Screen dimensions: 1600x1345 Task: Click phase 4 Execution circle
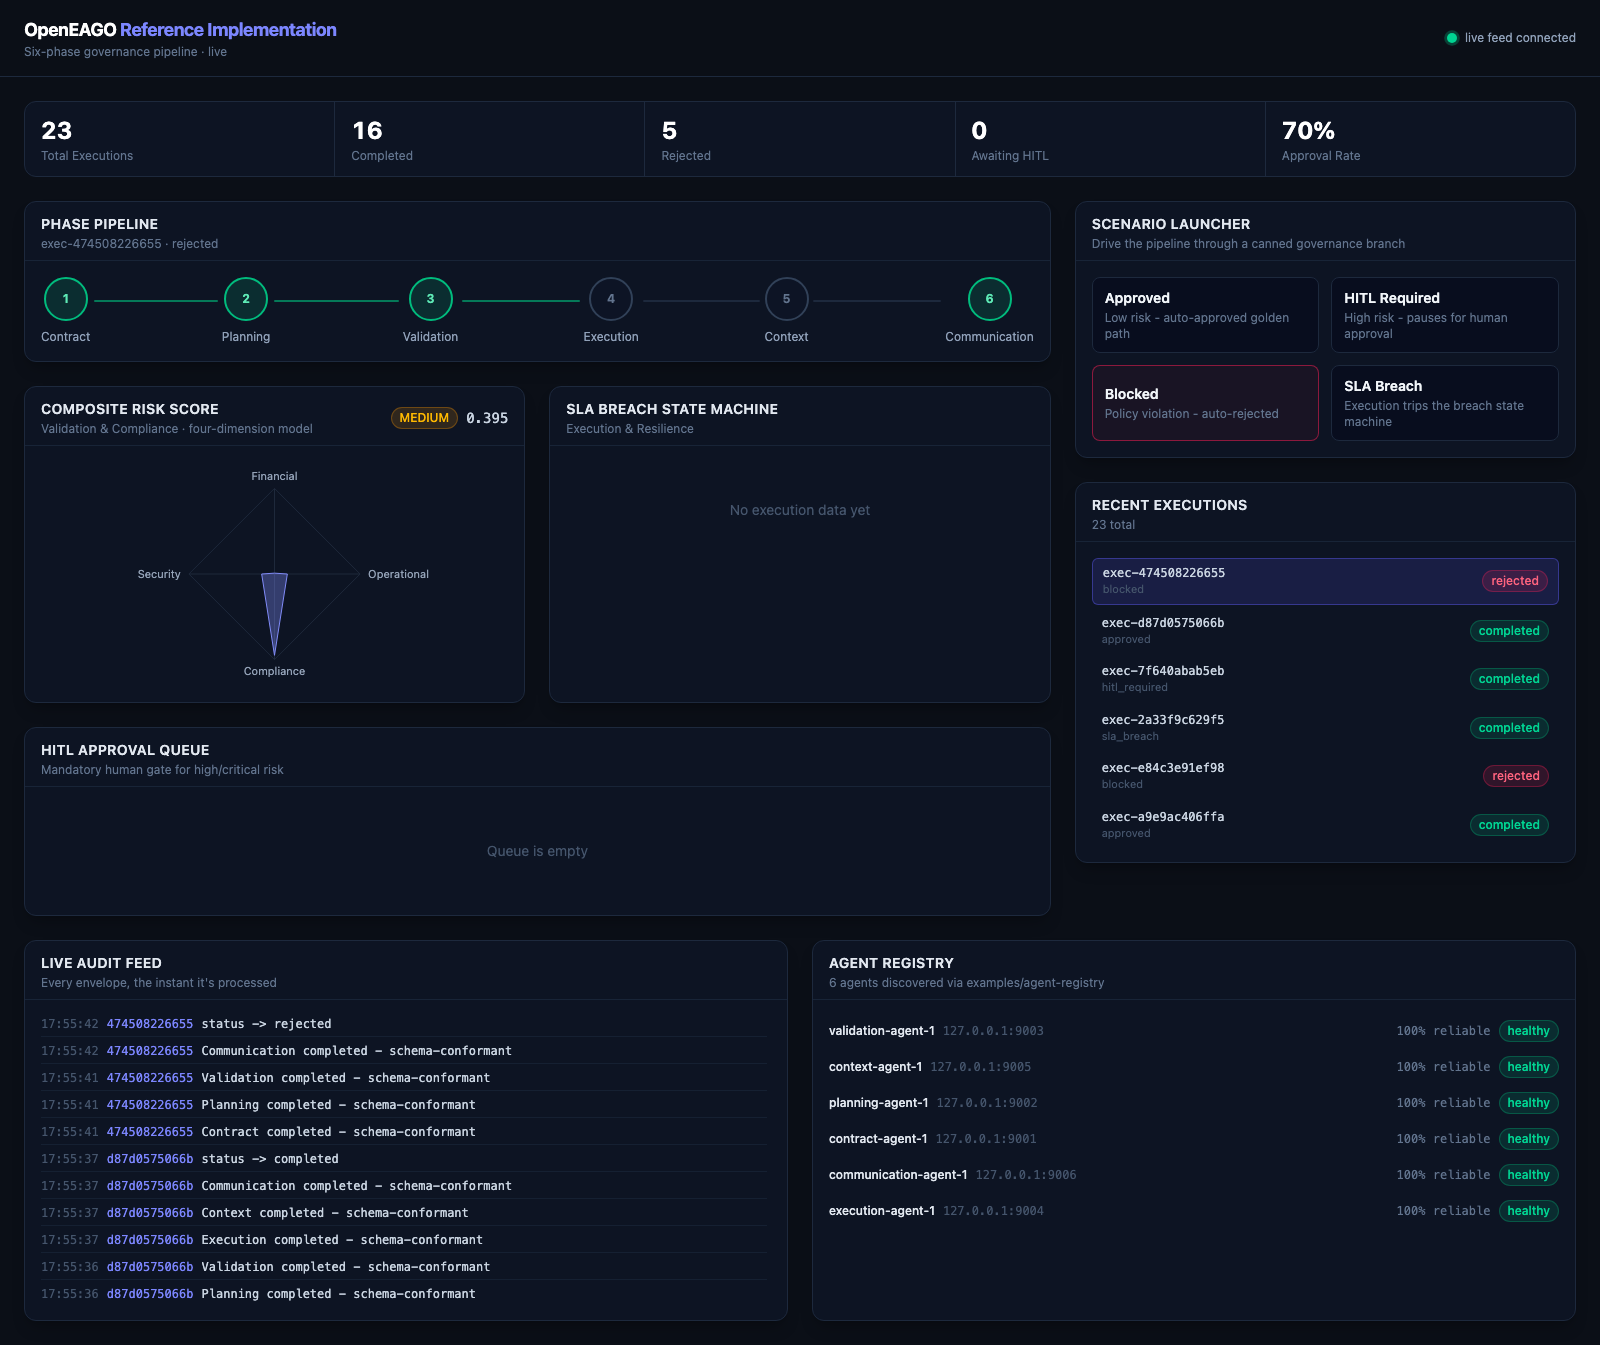click(611, 299)
